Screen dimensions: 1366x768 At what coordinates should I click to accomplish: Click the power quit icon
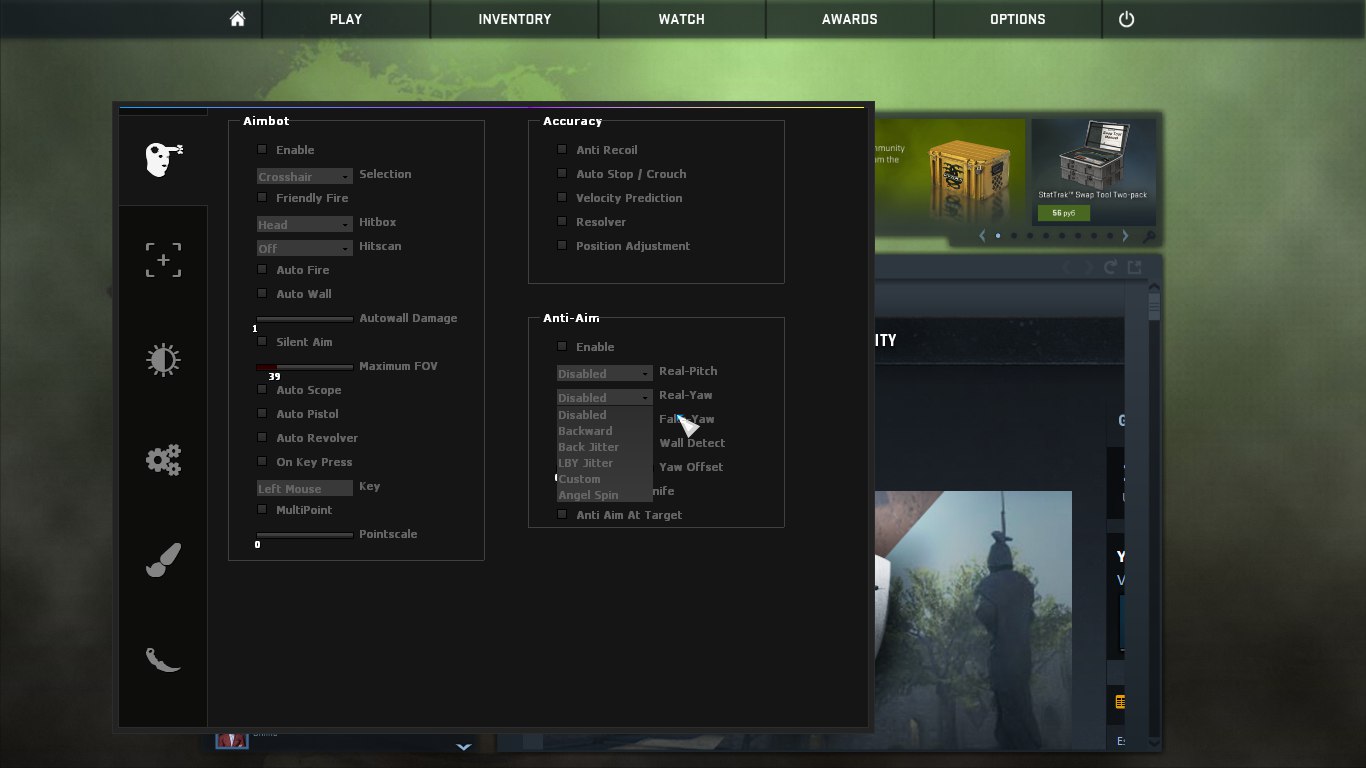coord(1126,19)
